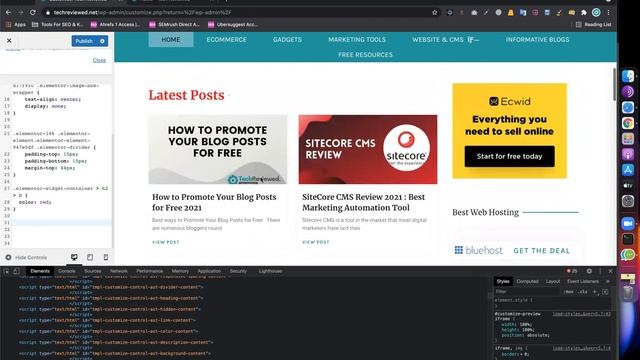Open WEBSITE & CMS nav item
The image size is (640, 360).
pyautogui.click(x=438, y=40)
